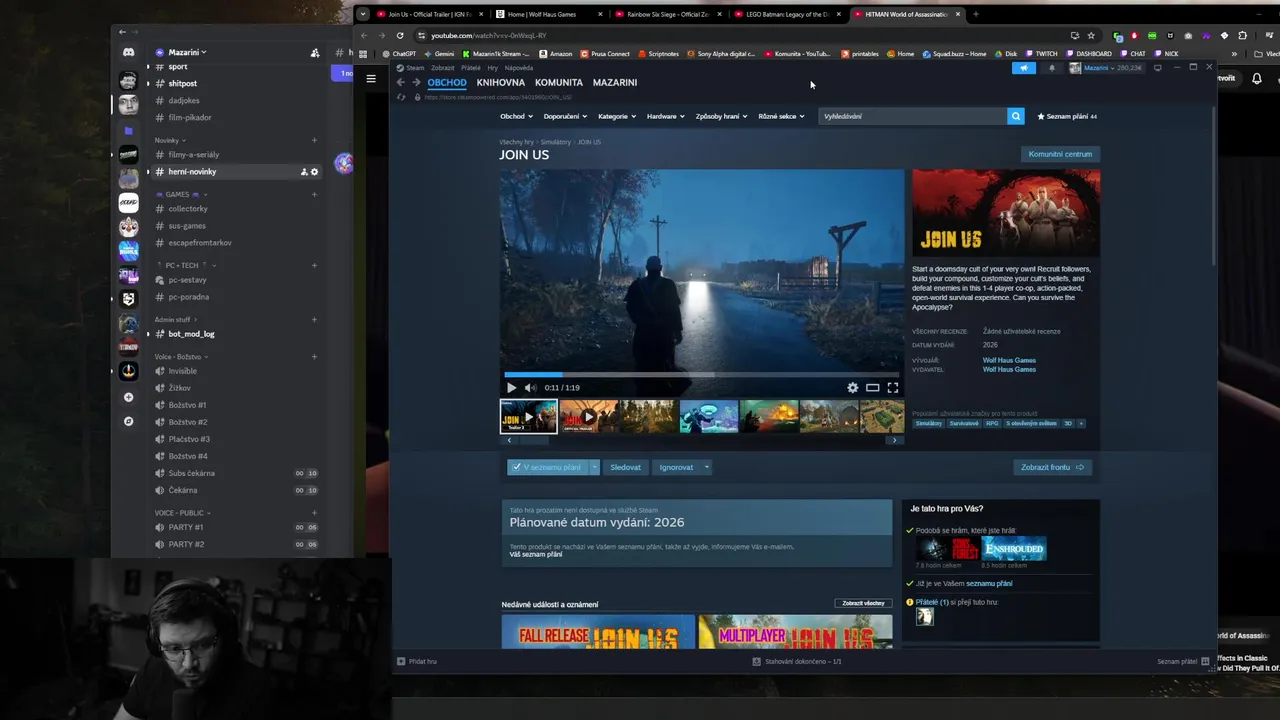This screenshot has width=1280, height=720.
Task: Click Discord add a server plus icon
Action: point(128,397)
